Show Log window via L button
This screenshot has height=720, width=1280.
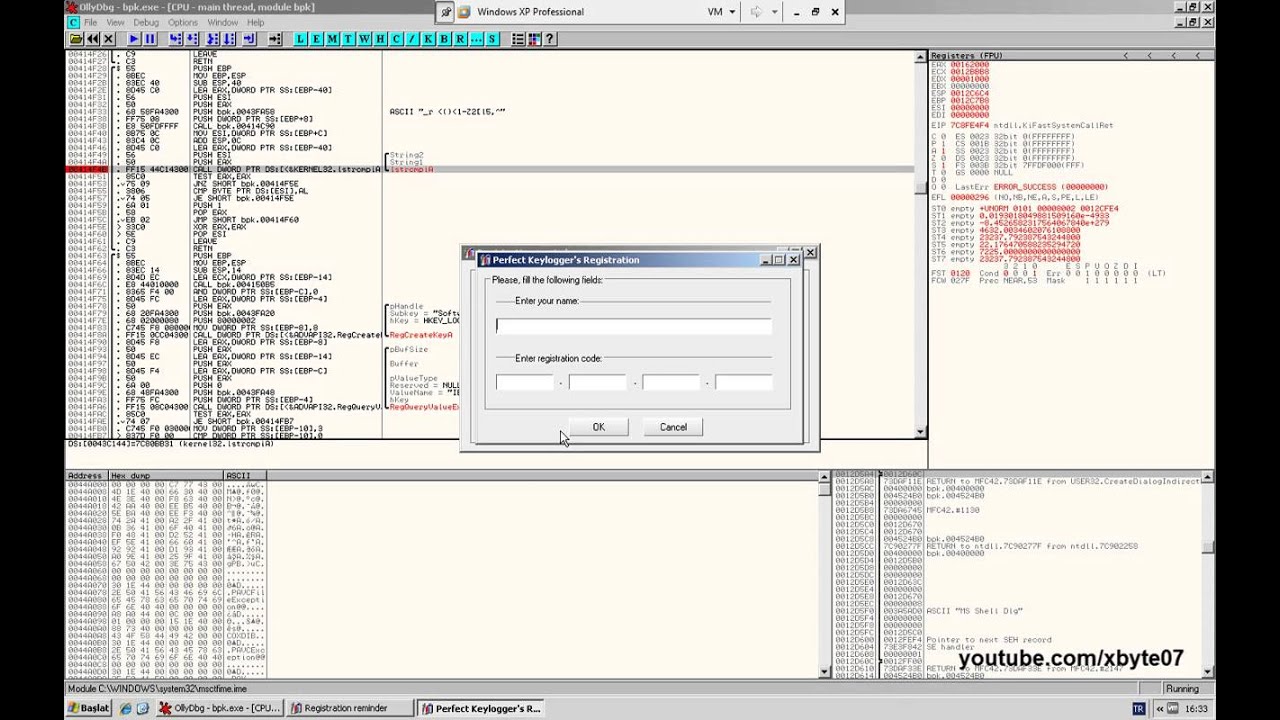point(301,39)
